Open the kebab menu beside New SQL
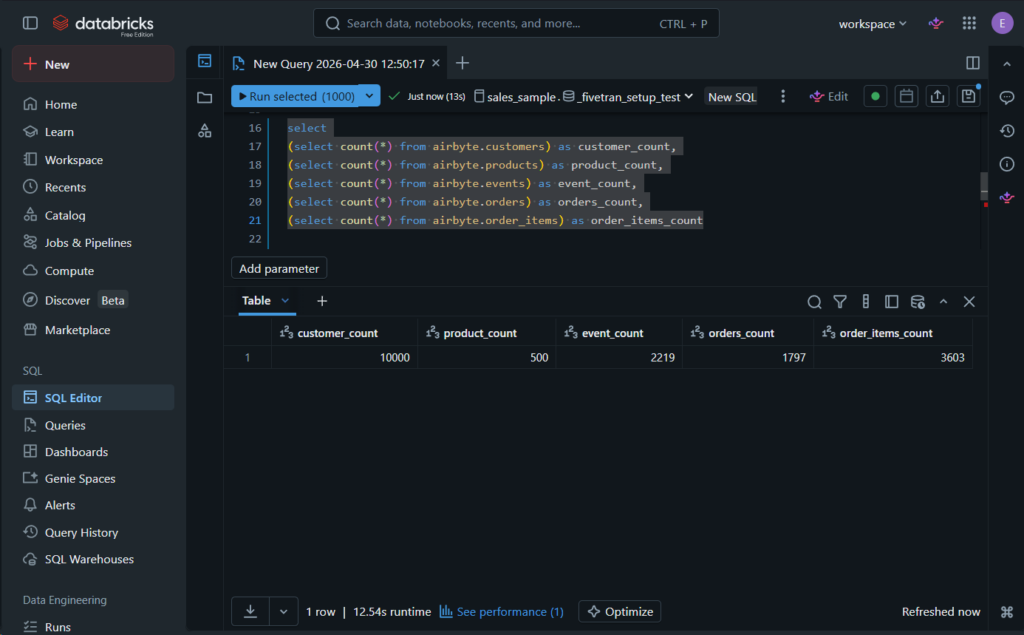1024x635 pixels. click(x=783, y=97)
